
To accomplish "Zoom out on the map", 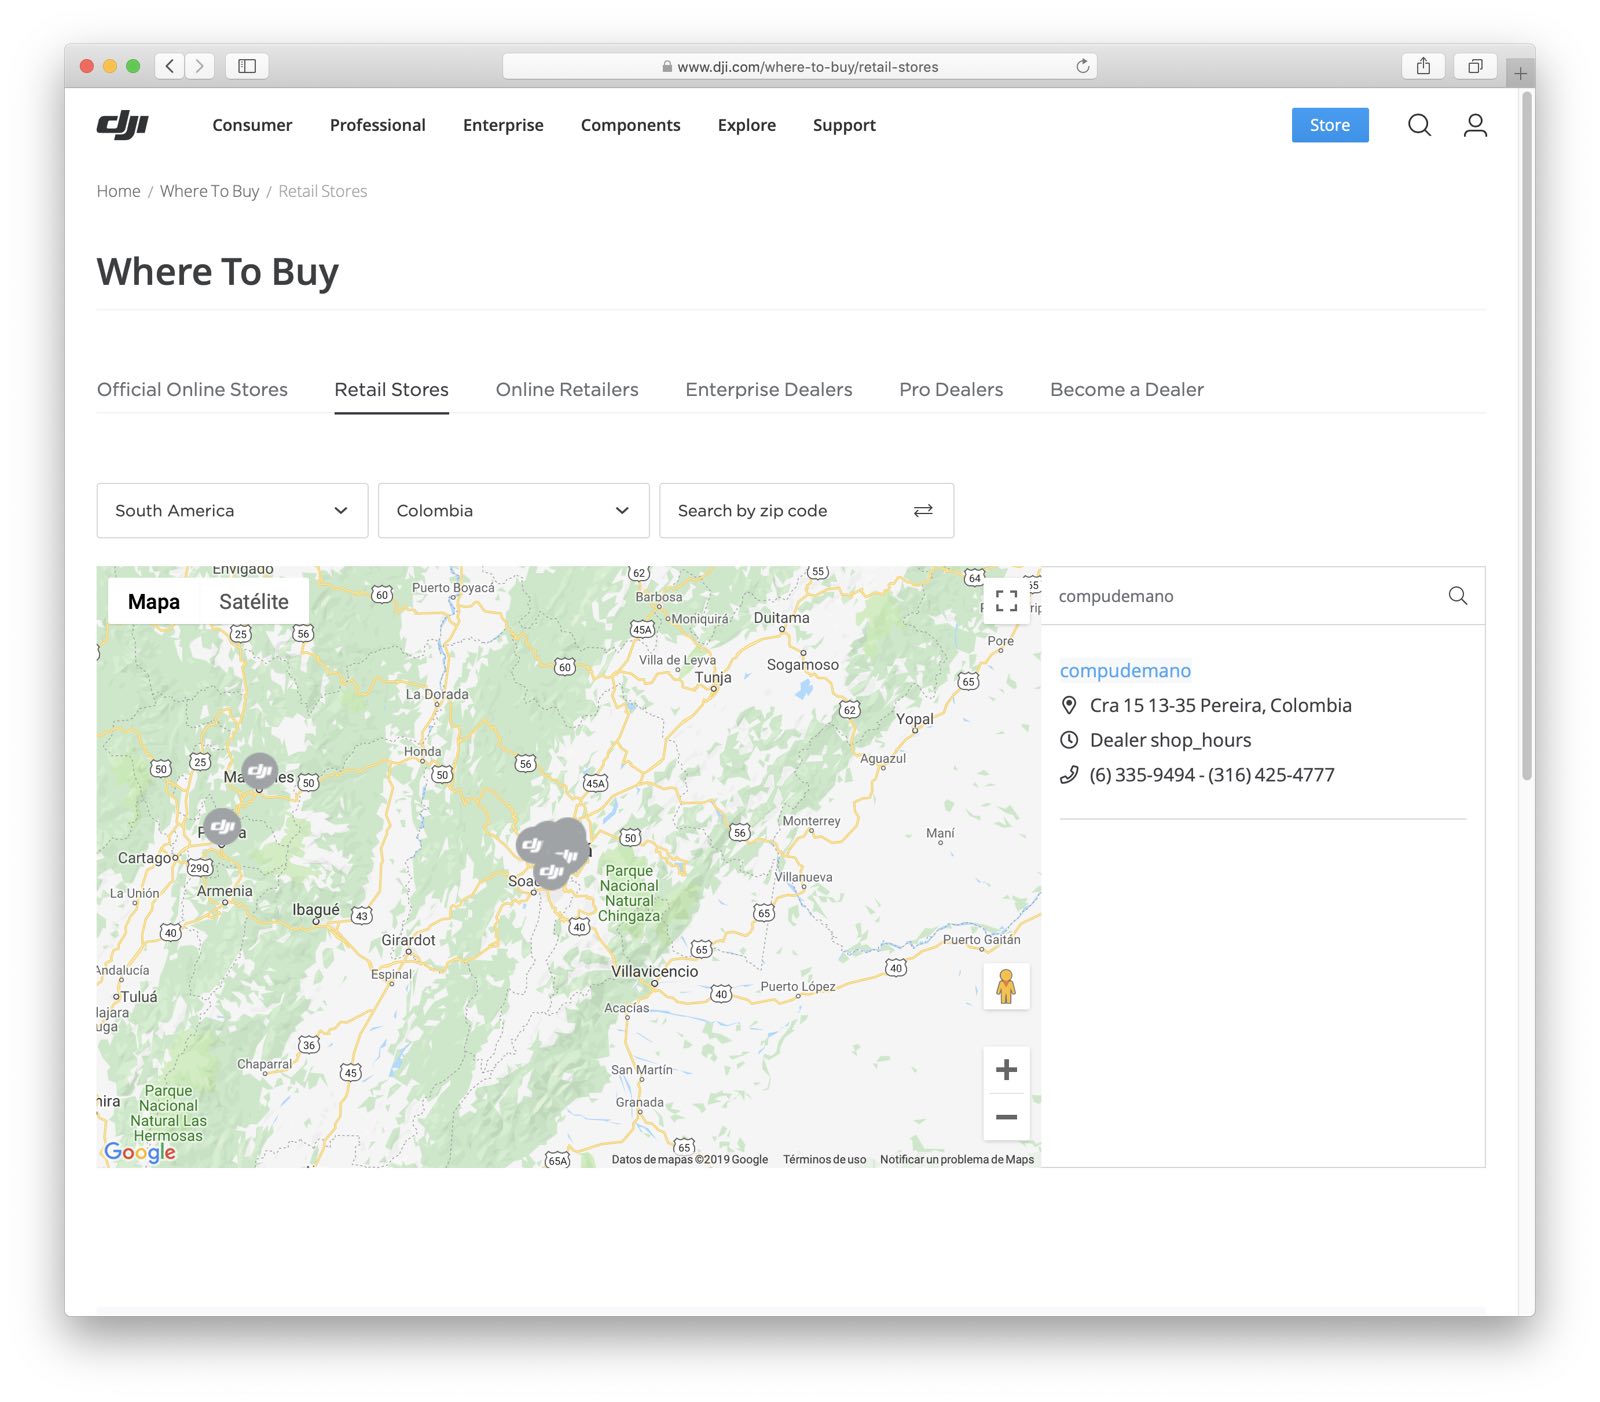I will (1006, 1117).
